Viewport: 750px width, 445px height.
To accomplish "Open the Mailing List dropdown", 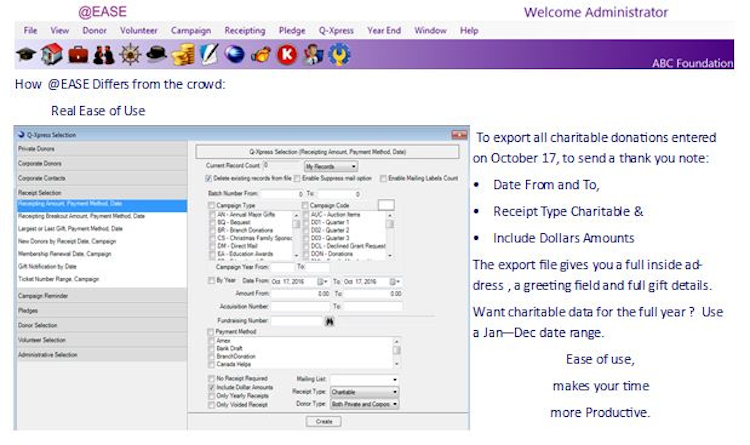I will click(364, 379).
